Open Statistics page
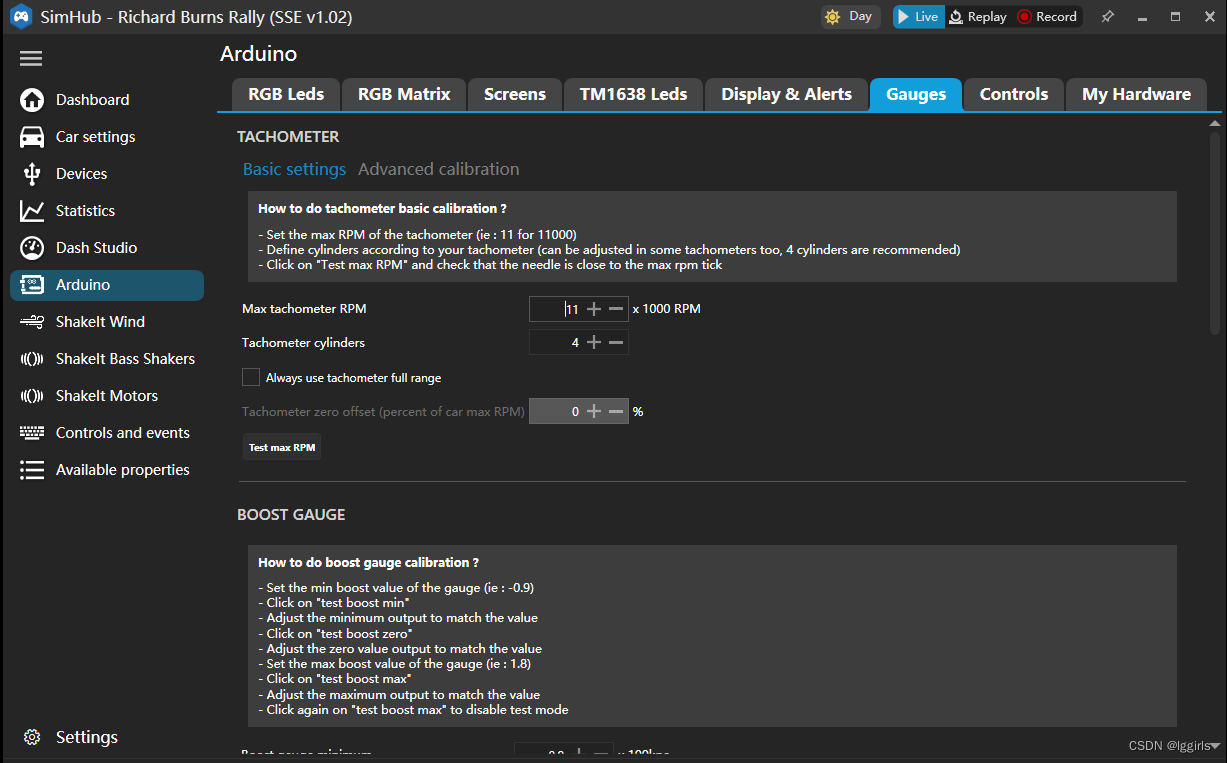The image size is (1227, 763). (107, 211)
